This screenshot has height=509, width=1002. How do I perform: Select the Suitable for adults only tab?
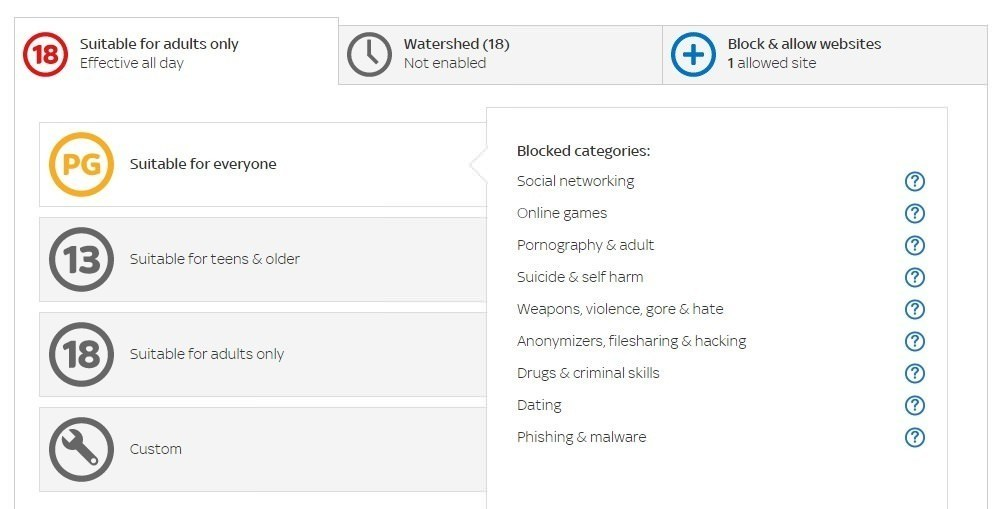[x=176, y=51]
